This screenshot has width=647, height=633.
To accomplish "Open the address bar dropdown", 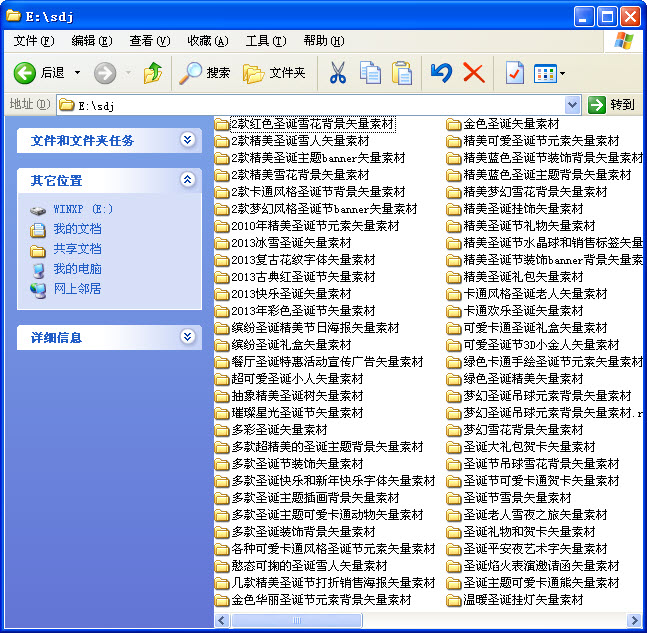I will [x=572, y=105].
